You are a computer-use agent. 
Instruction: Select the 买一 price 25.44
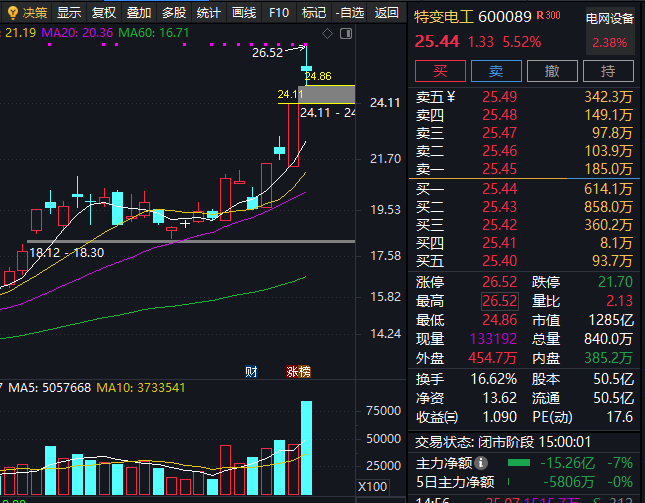tap(499, 189)
